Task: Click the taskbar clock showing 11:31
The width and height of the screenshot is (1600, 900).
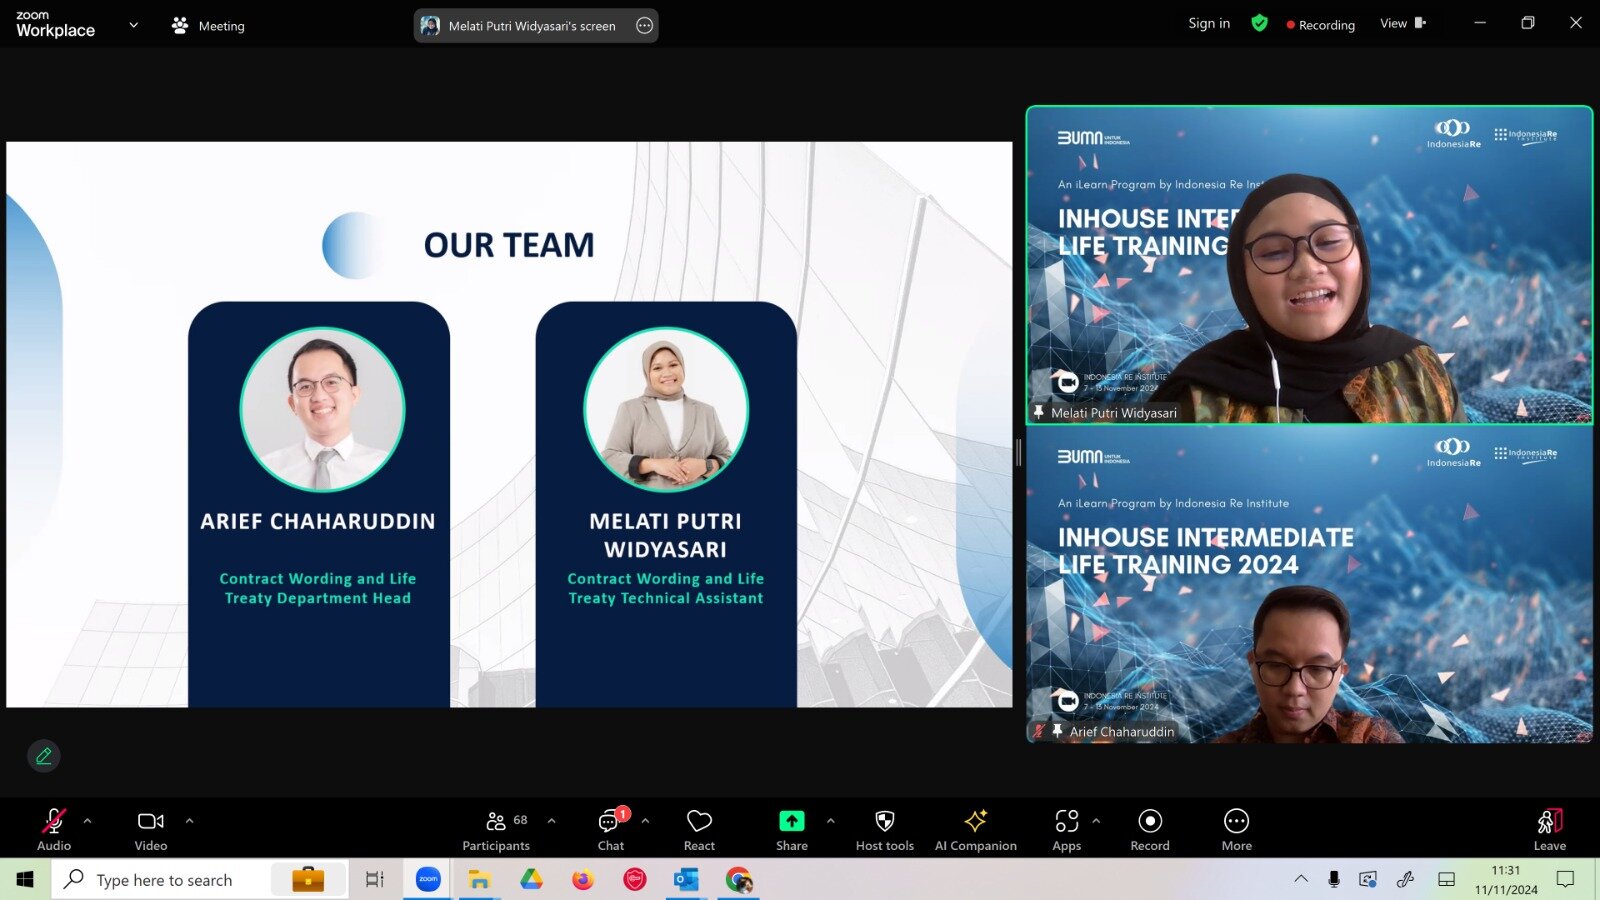Action: tap(1506, 880)
